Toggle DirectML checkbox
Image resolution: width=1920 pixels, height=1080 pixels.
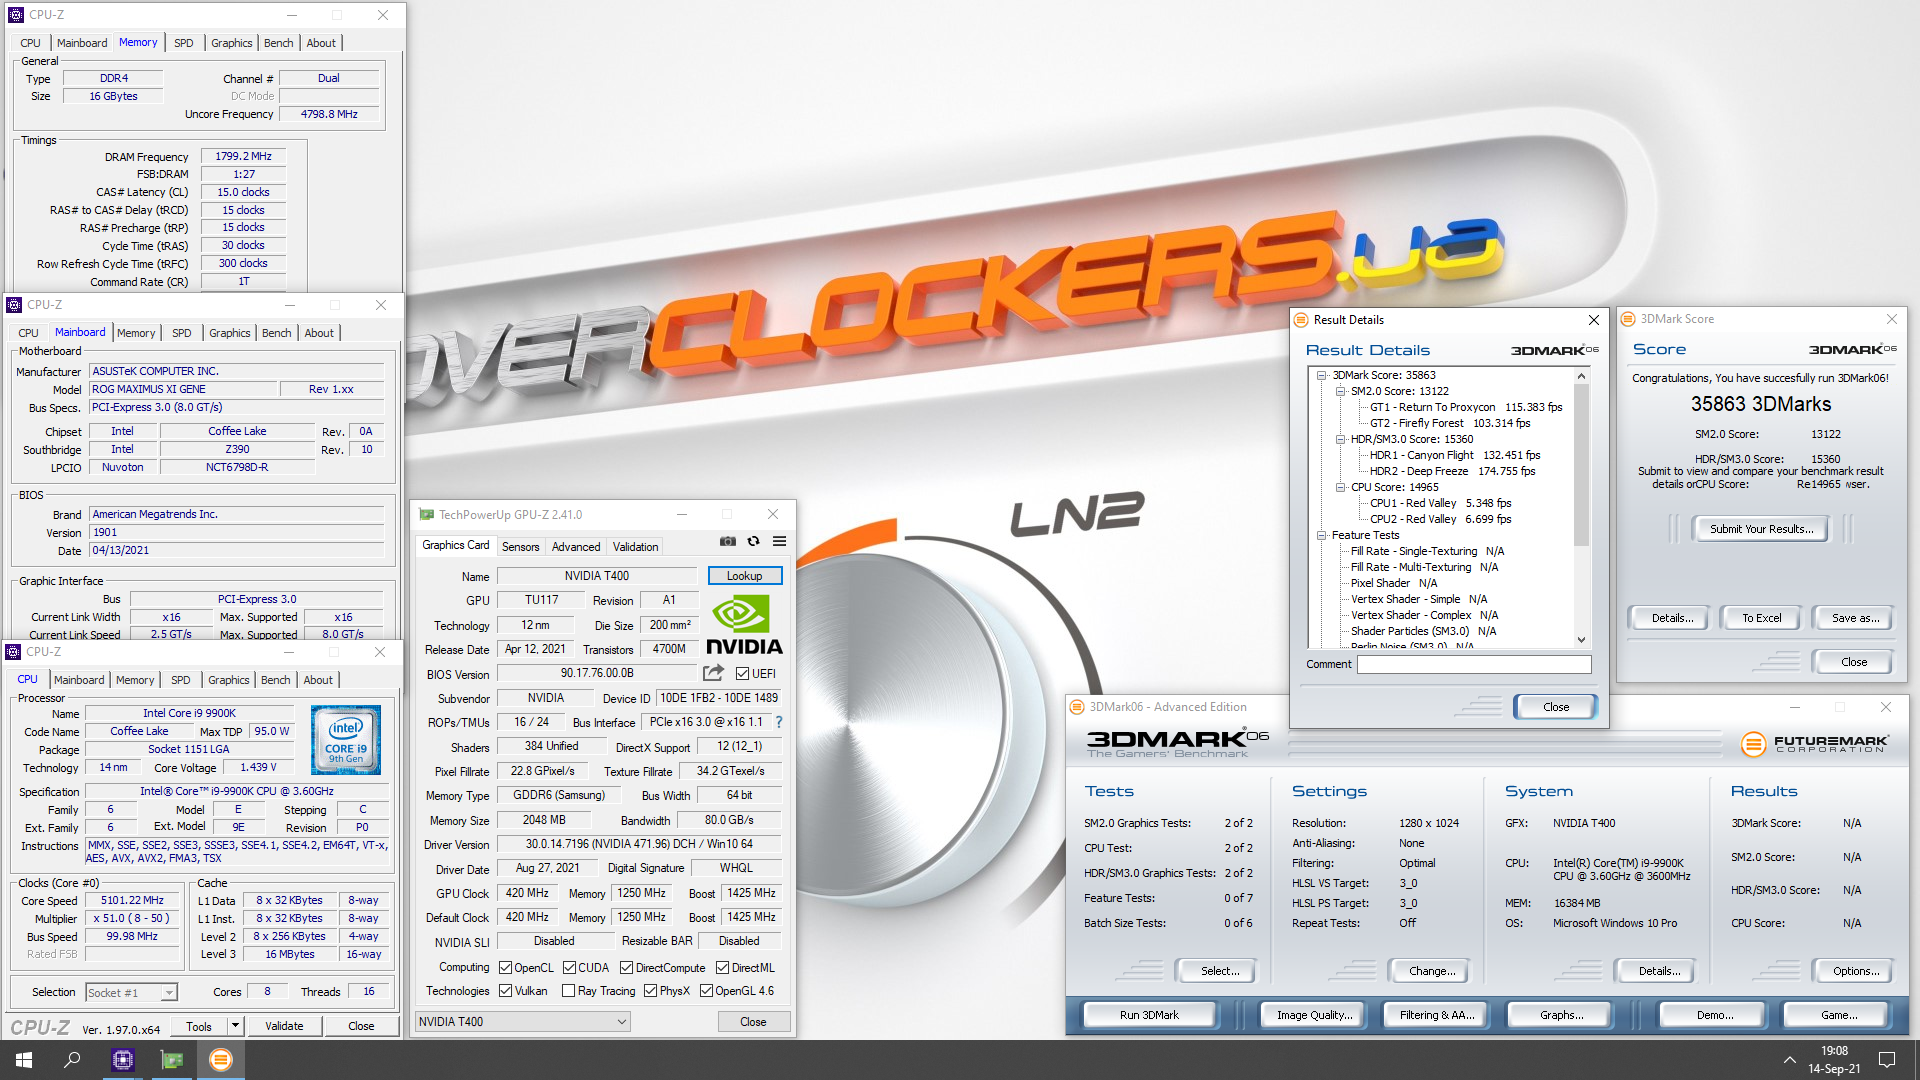(x=722, y=968)
